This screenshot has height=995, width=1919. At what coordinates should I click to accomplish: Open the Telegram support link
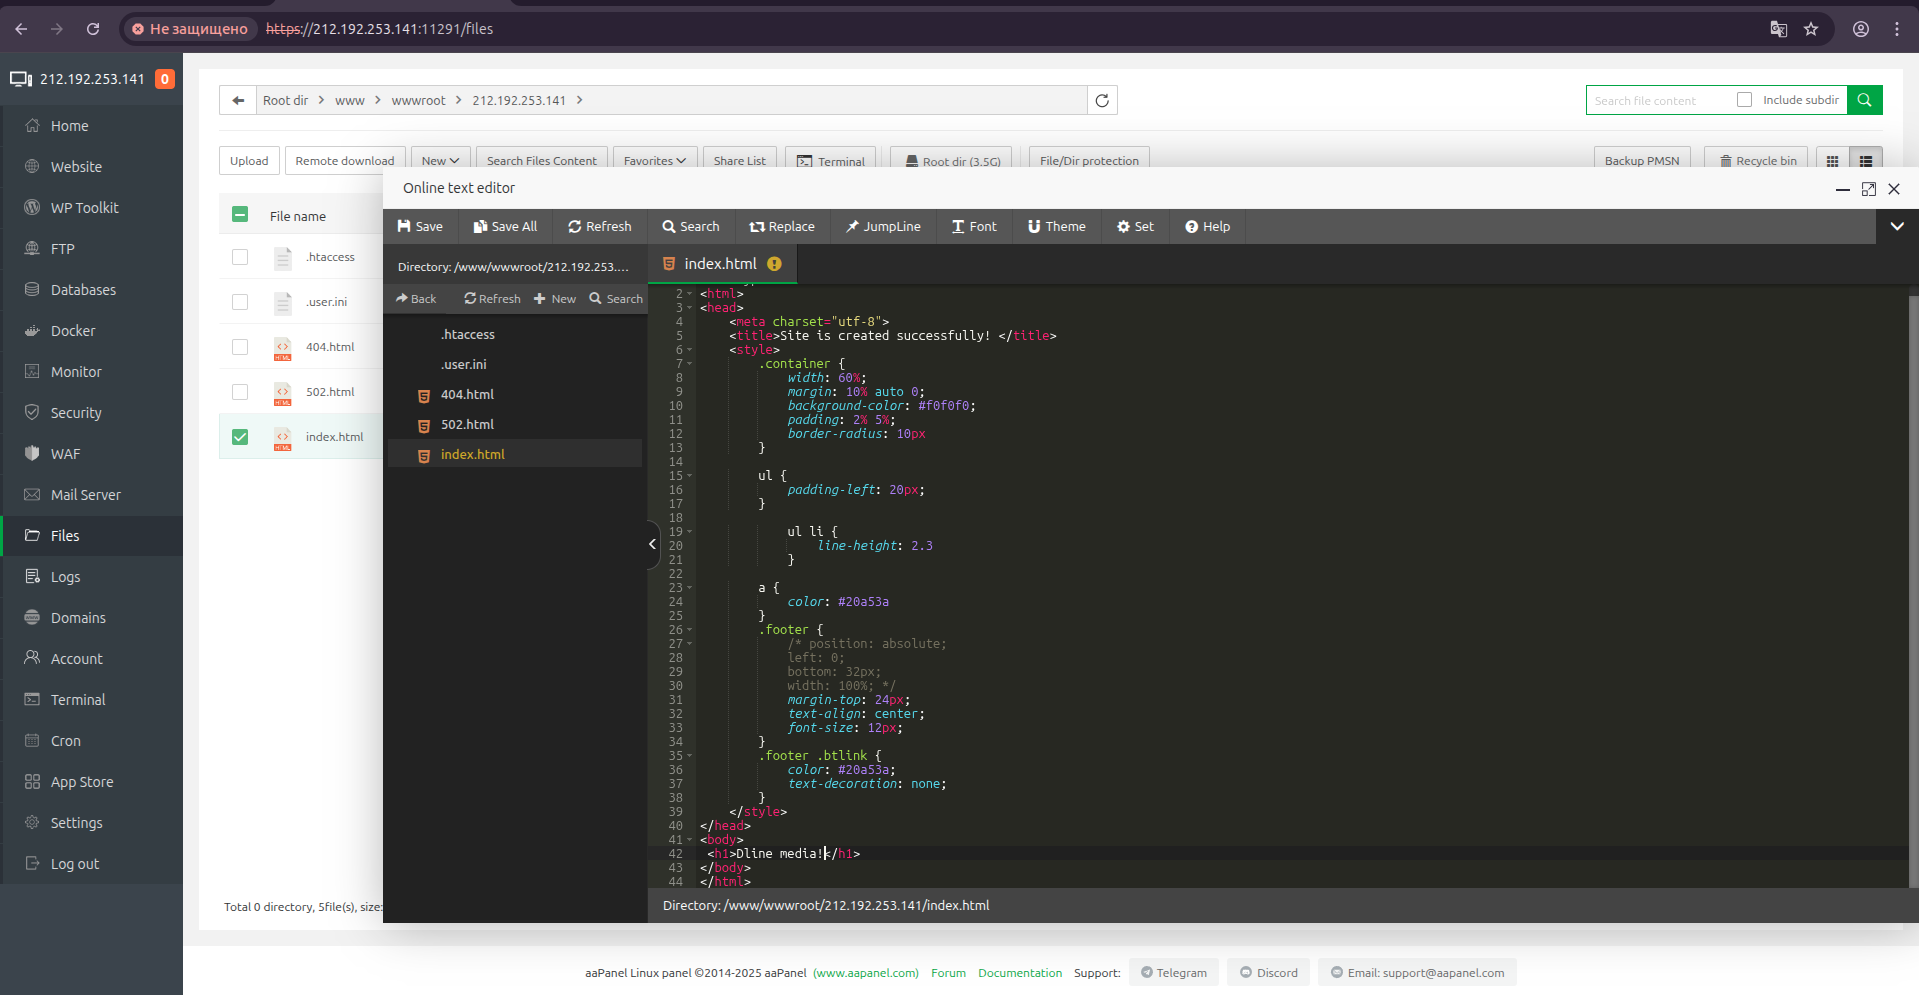(1174, 973)
